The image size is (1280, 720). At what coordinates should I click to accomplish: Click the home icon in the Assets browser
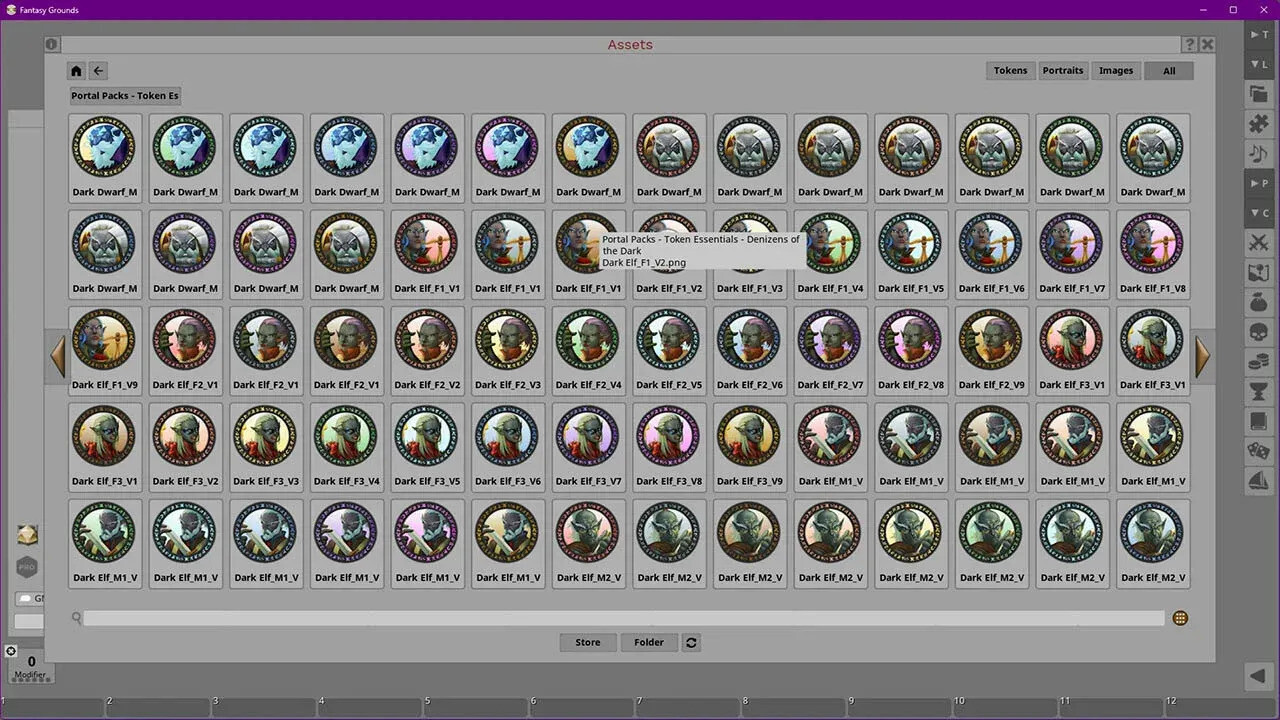(76, 70)
